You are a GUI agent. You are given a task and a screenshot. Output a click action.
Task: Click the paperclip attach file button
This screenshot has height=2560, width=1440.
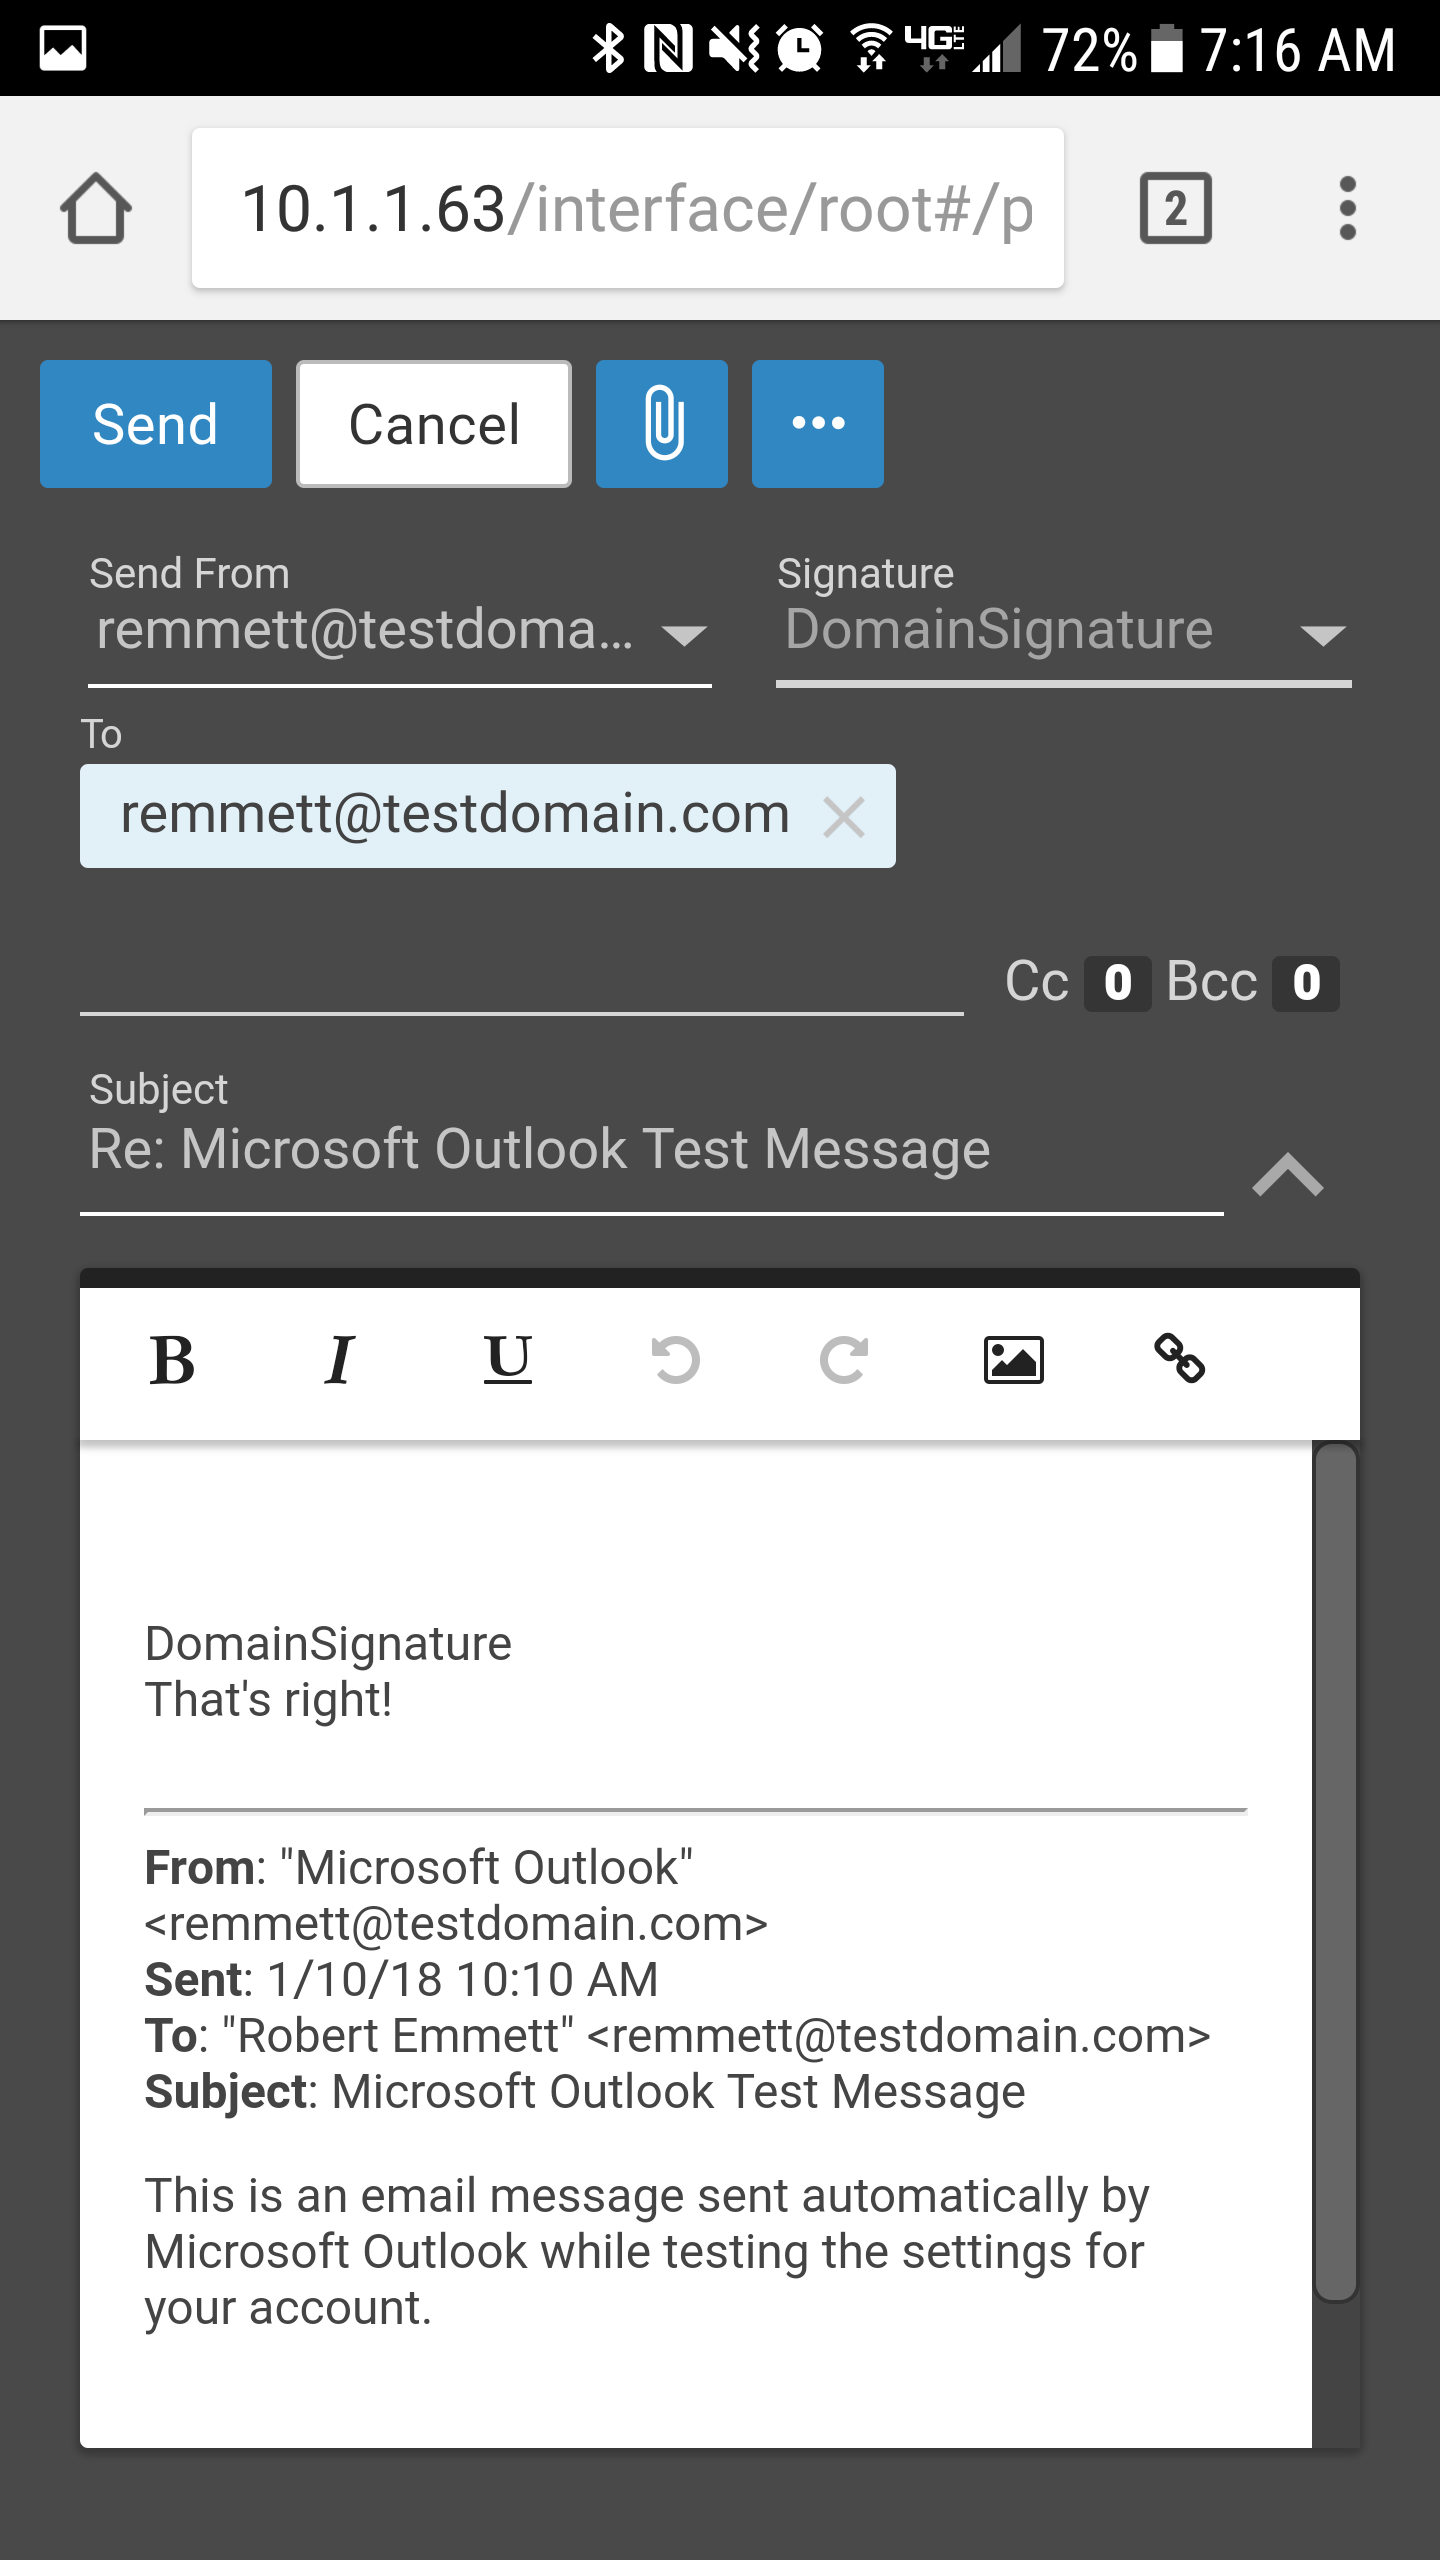point(661,424)
